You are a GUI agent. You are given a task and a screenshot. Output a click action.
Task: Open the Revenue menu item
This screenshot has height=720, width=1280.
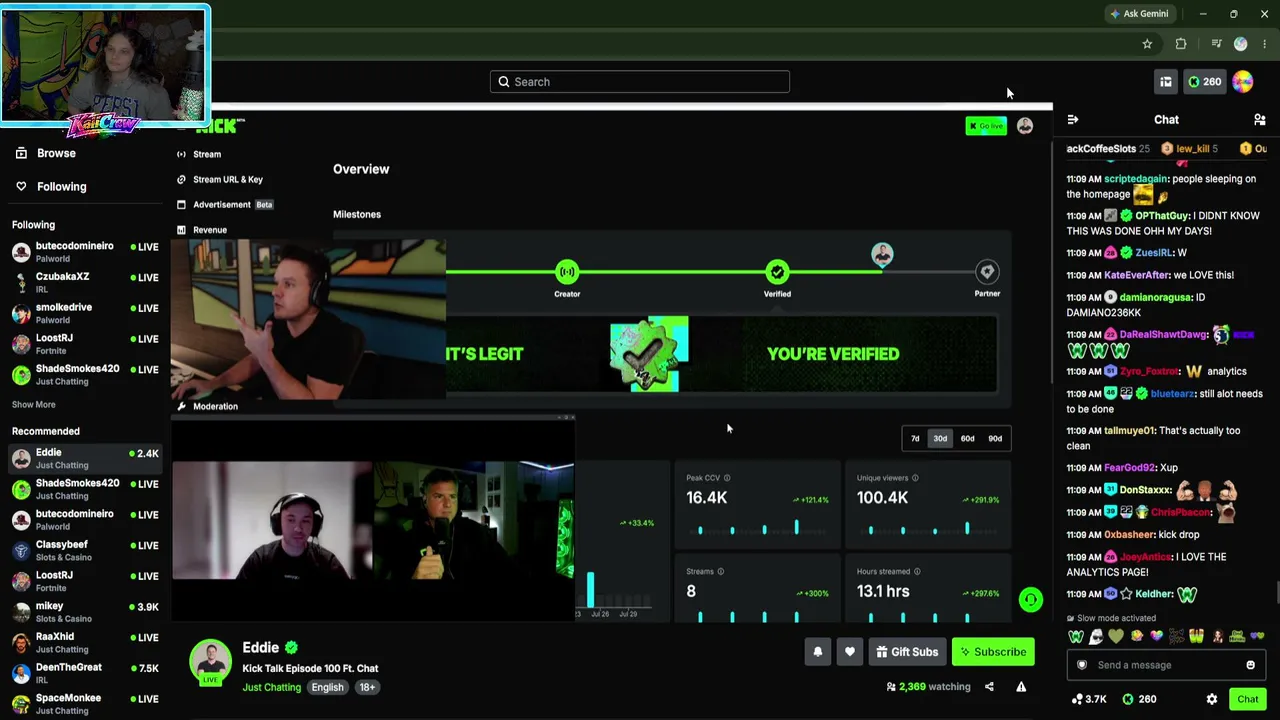point(202,230)
